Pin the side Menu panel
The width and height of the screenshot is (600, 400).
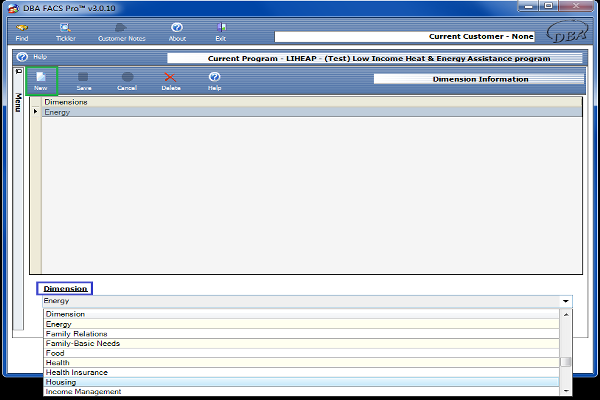(18, 72)
